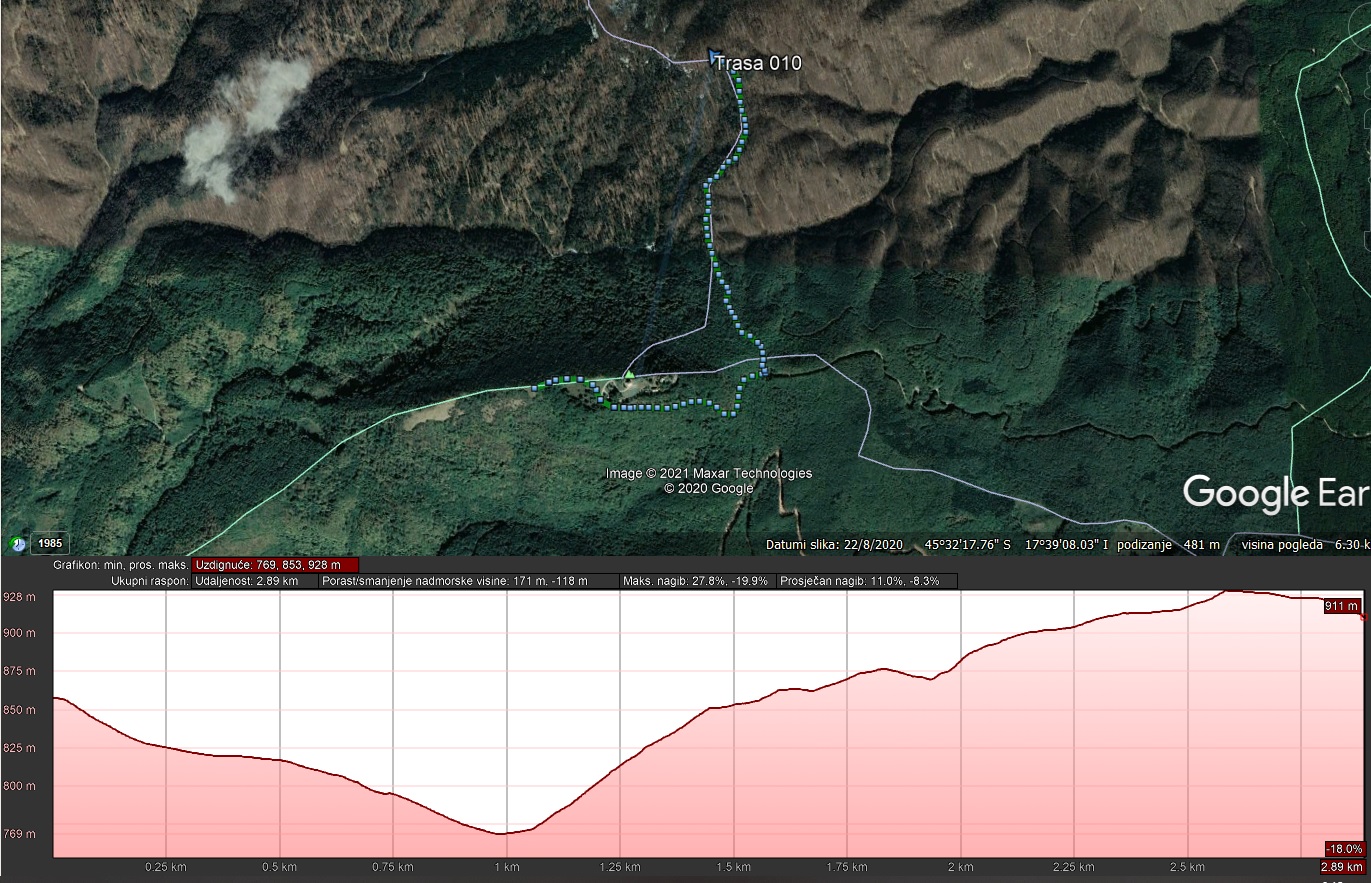Click the Google Earth logo watermark
Screen dimensions: 1371x883
(x=1274, y=493)
